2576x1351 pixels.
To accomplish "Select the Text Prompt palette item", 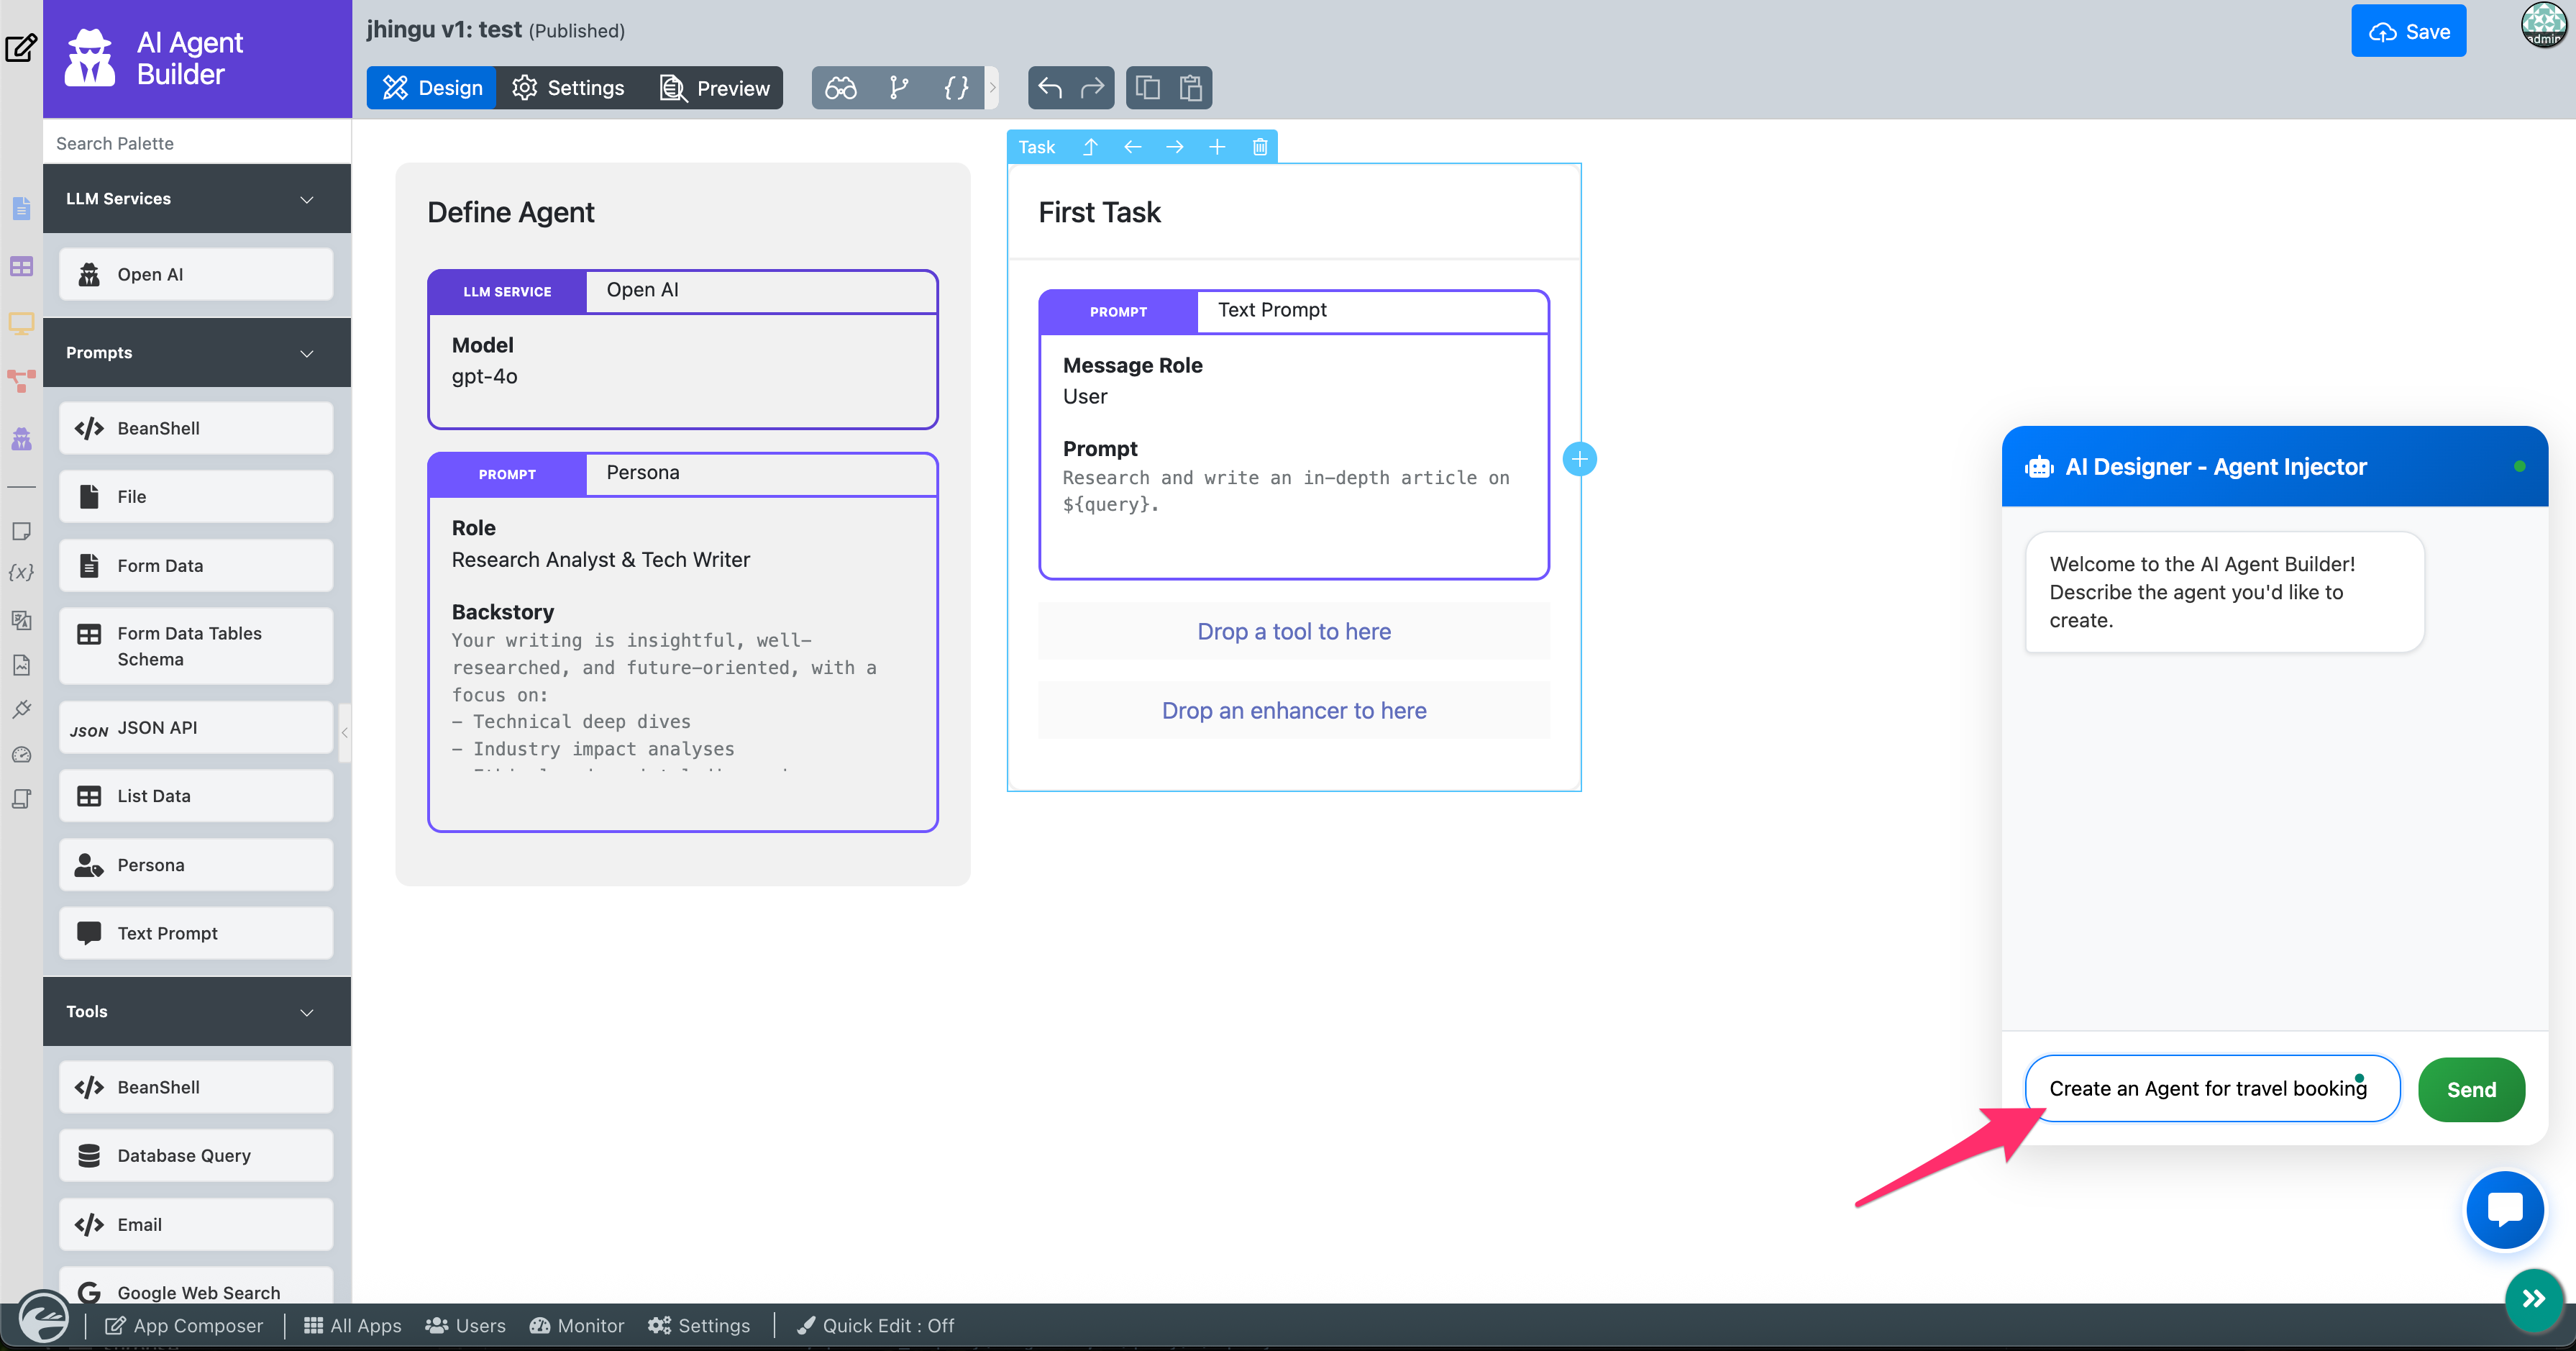I will point(196,934).
